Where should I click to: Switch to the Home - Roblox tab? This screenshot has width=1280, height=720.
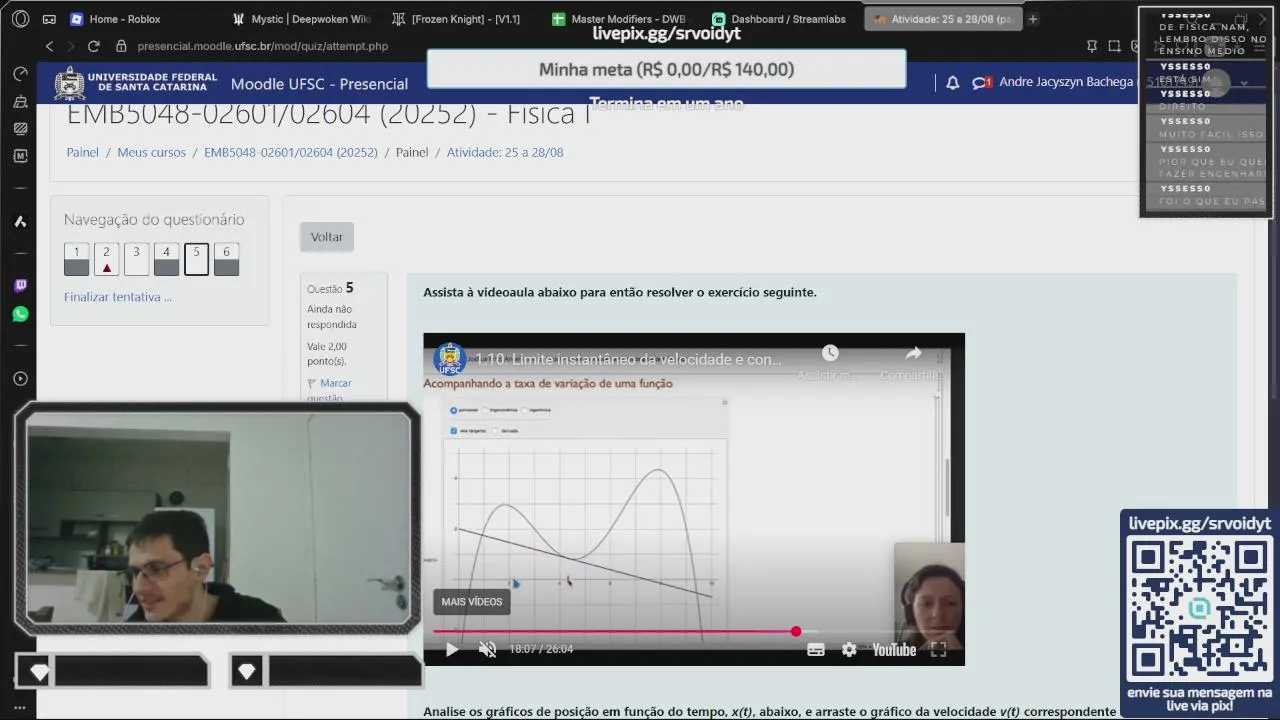point(124,19)
